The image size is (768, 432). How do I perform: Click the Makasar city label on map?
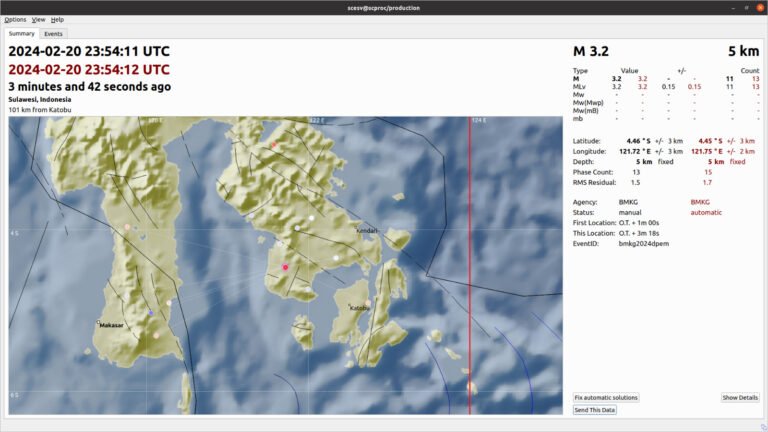[111, 325]
